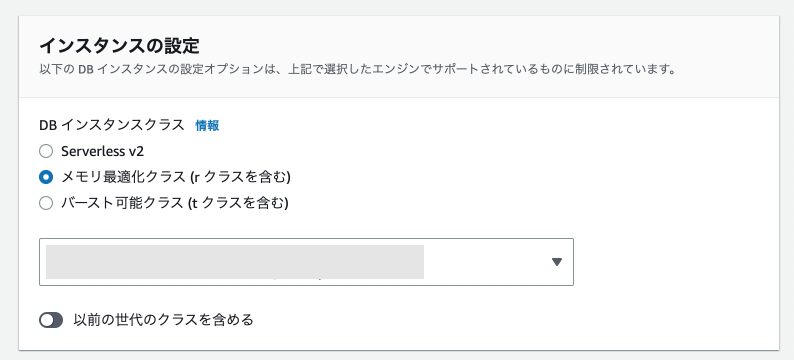This screenshot has height=360, width=794.
Task: Choose メモリ最適化クラス (r クラスを含む) option
Action: tap(46, 177)
